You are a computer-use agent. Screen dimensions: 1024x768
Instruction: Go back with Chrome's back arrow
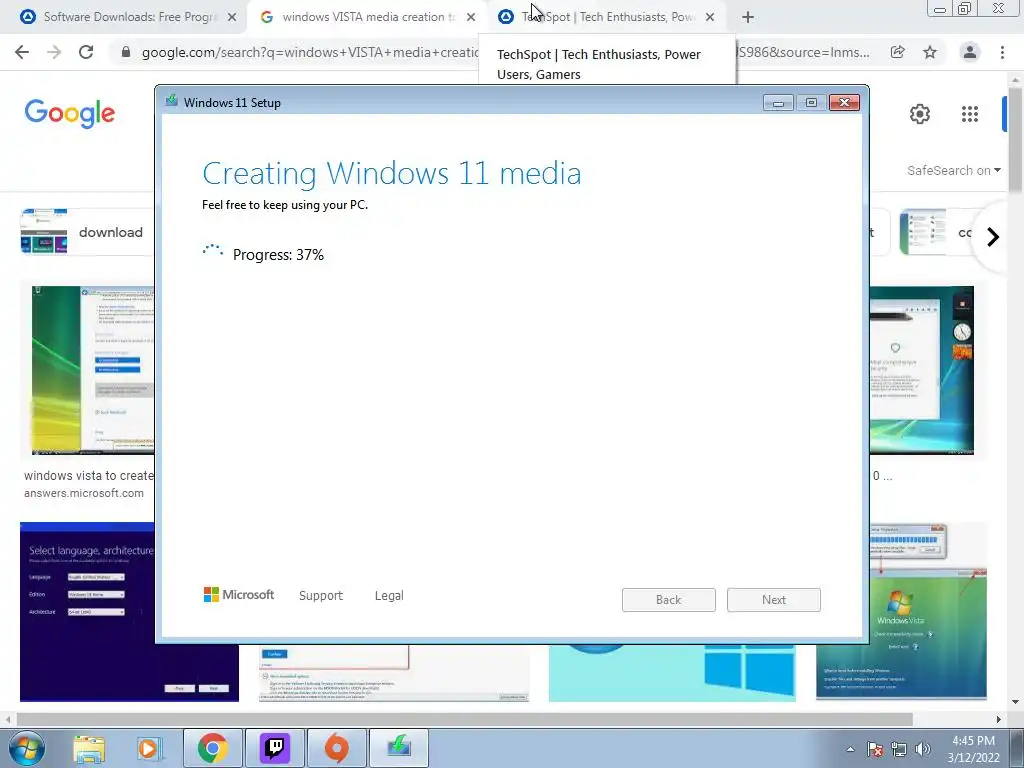coord(22,52)
